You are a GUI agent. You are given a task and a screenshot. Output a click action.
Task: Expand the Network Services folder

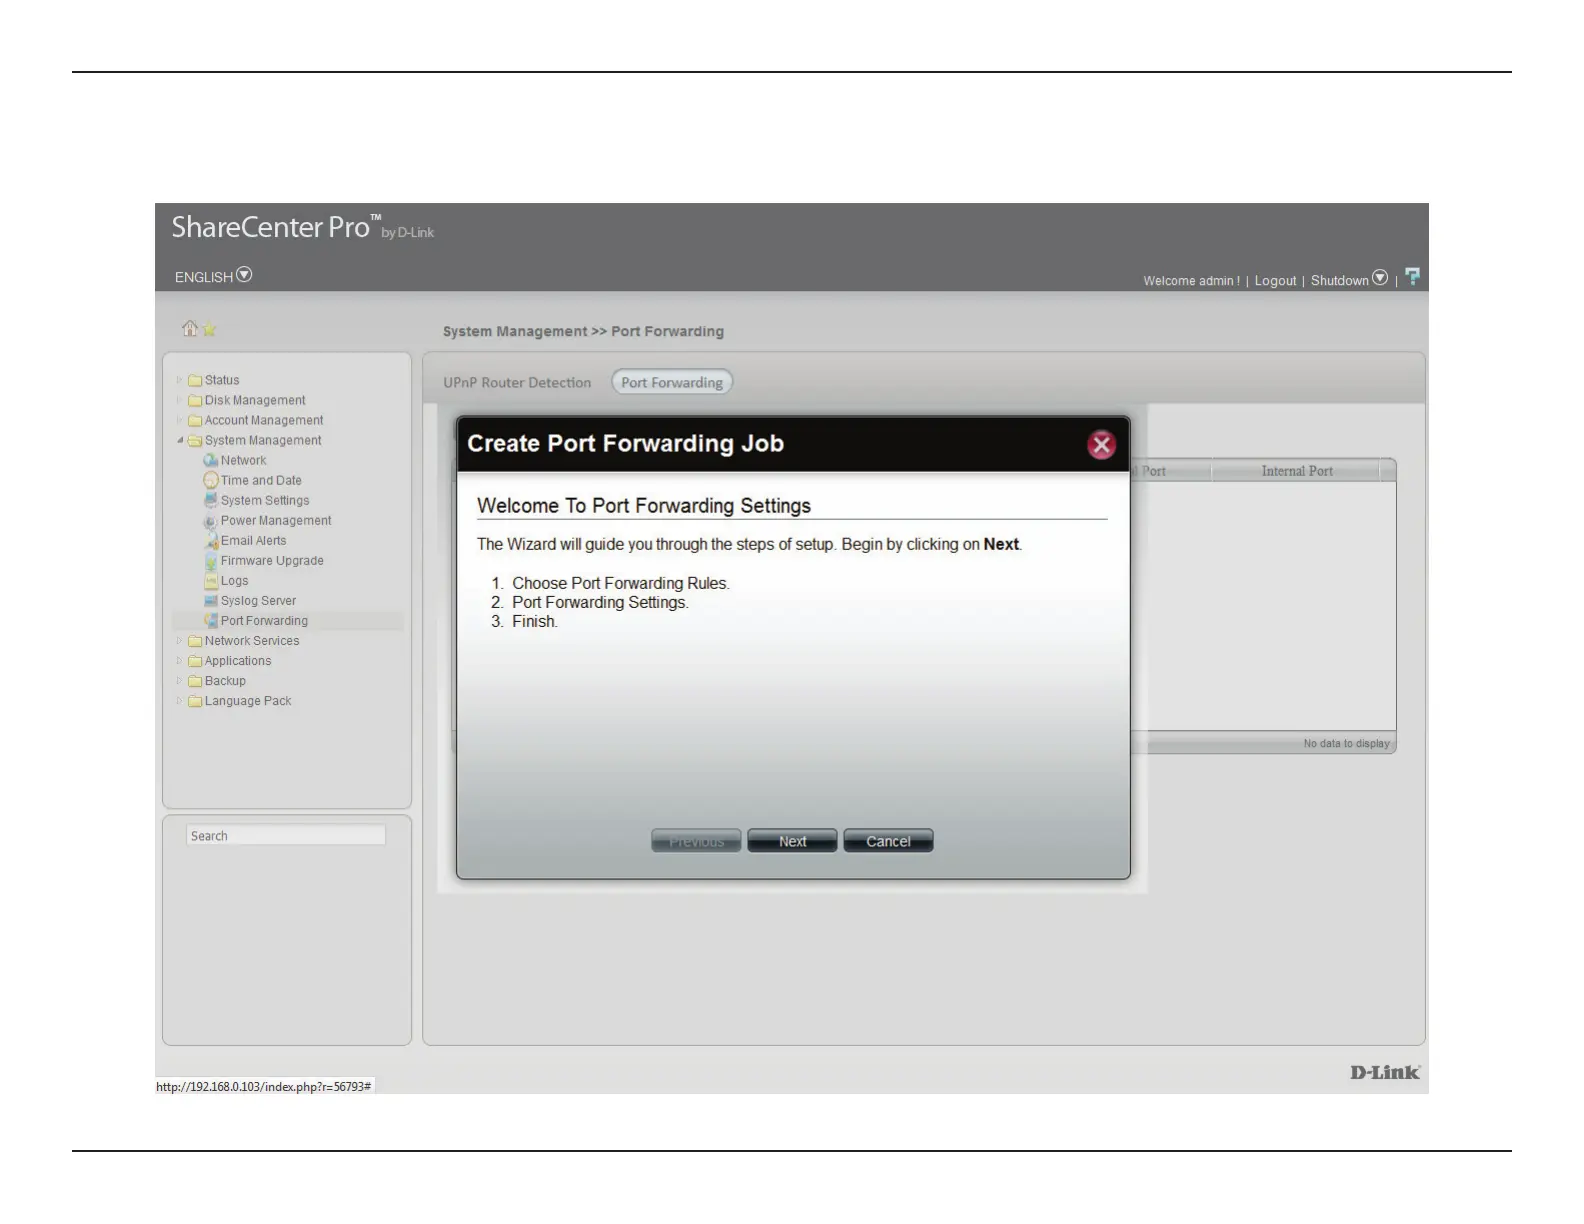(x=180, y=641)
